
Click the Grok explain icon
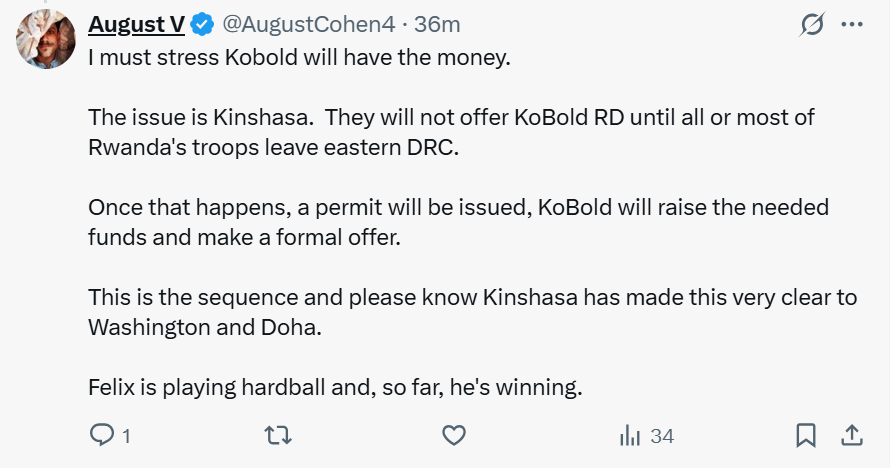coord(812,25)
